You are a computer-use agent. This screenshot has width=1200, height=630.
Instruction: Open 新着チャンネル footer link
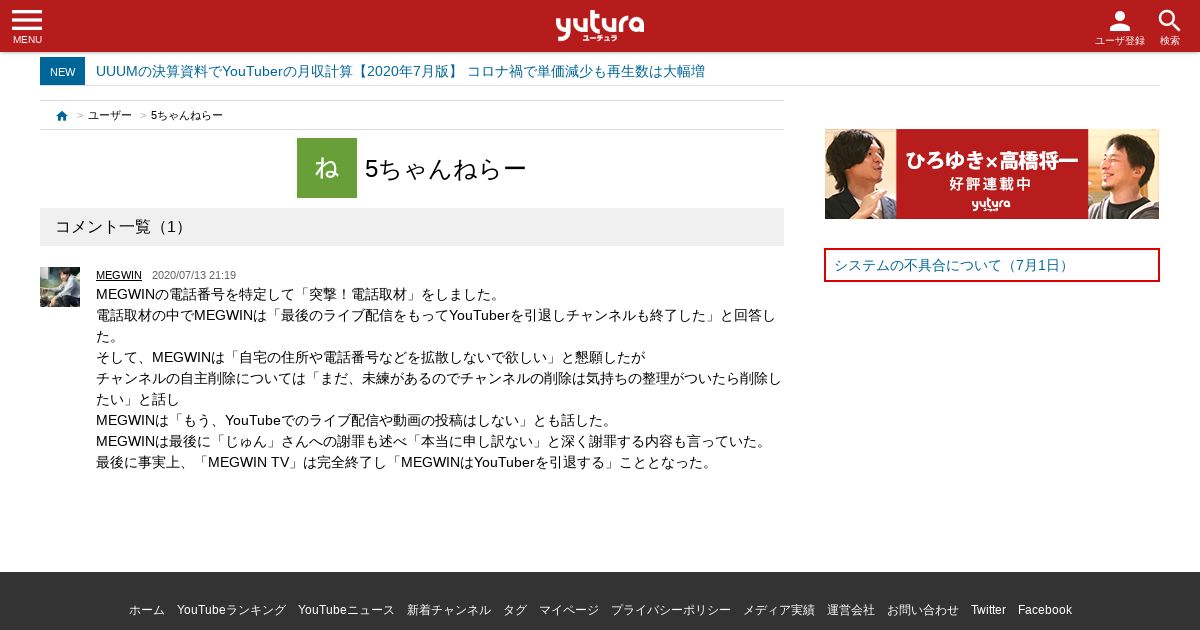(x=449, y=610)
